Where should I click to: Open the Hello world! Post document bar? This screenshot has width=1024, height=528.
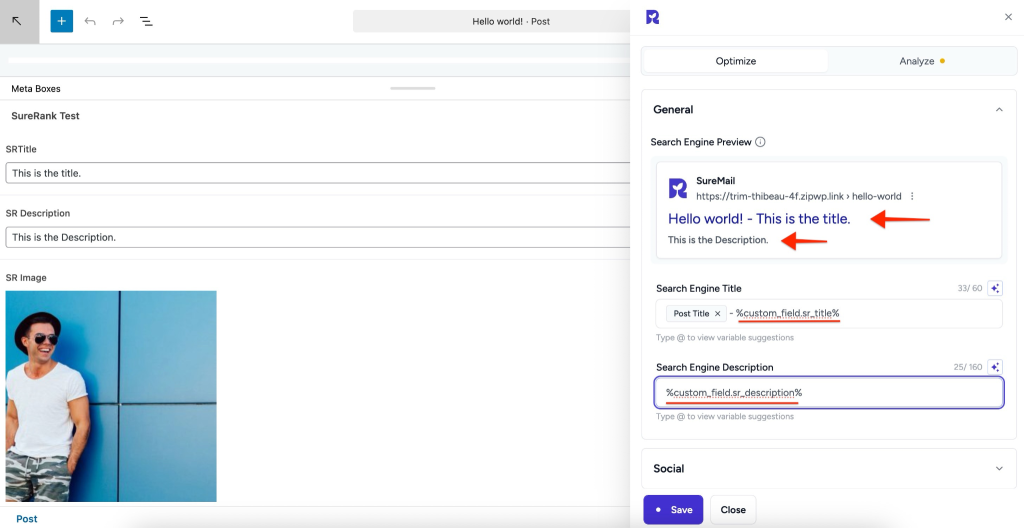point(493,21)
